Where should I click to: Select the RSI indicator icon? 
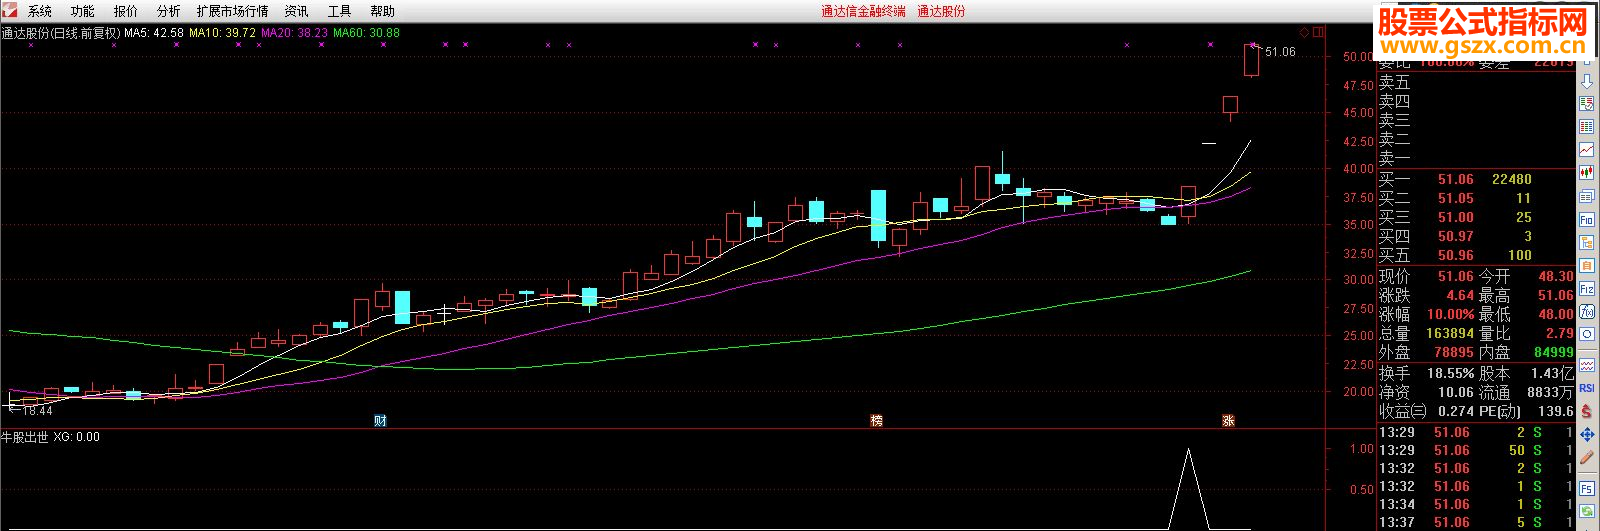1587,388
